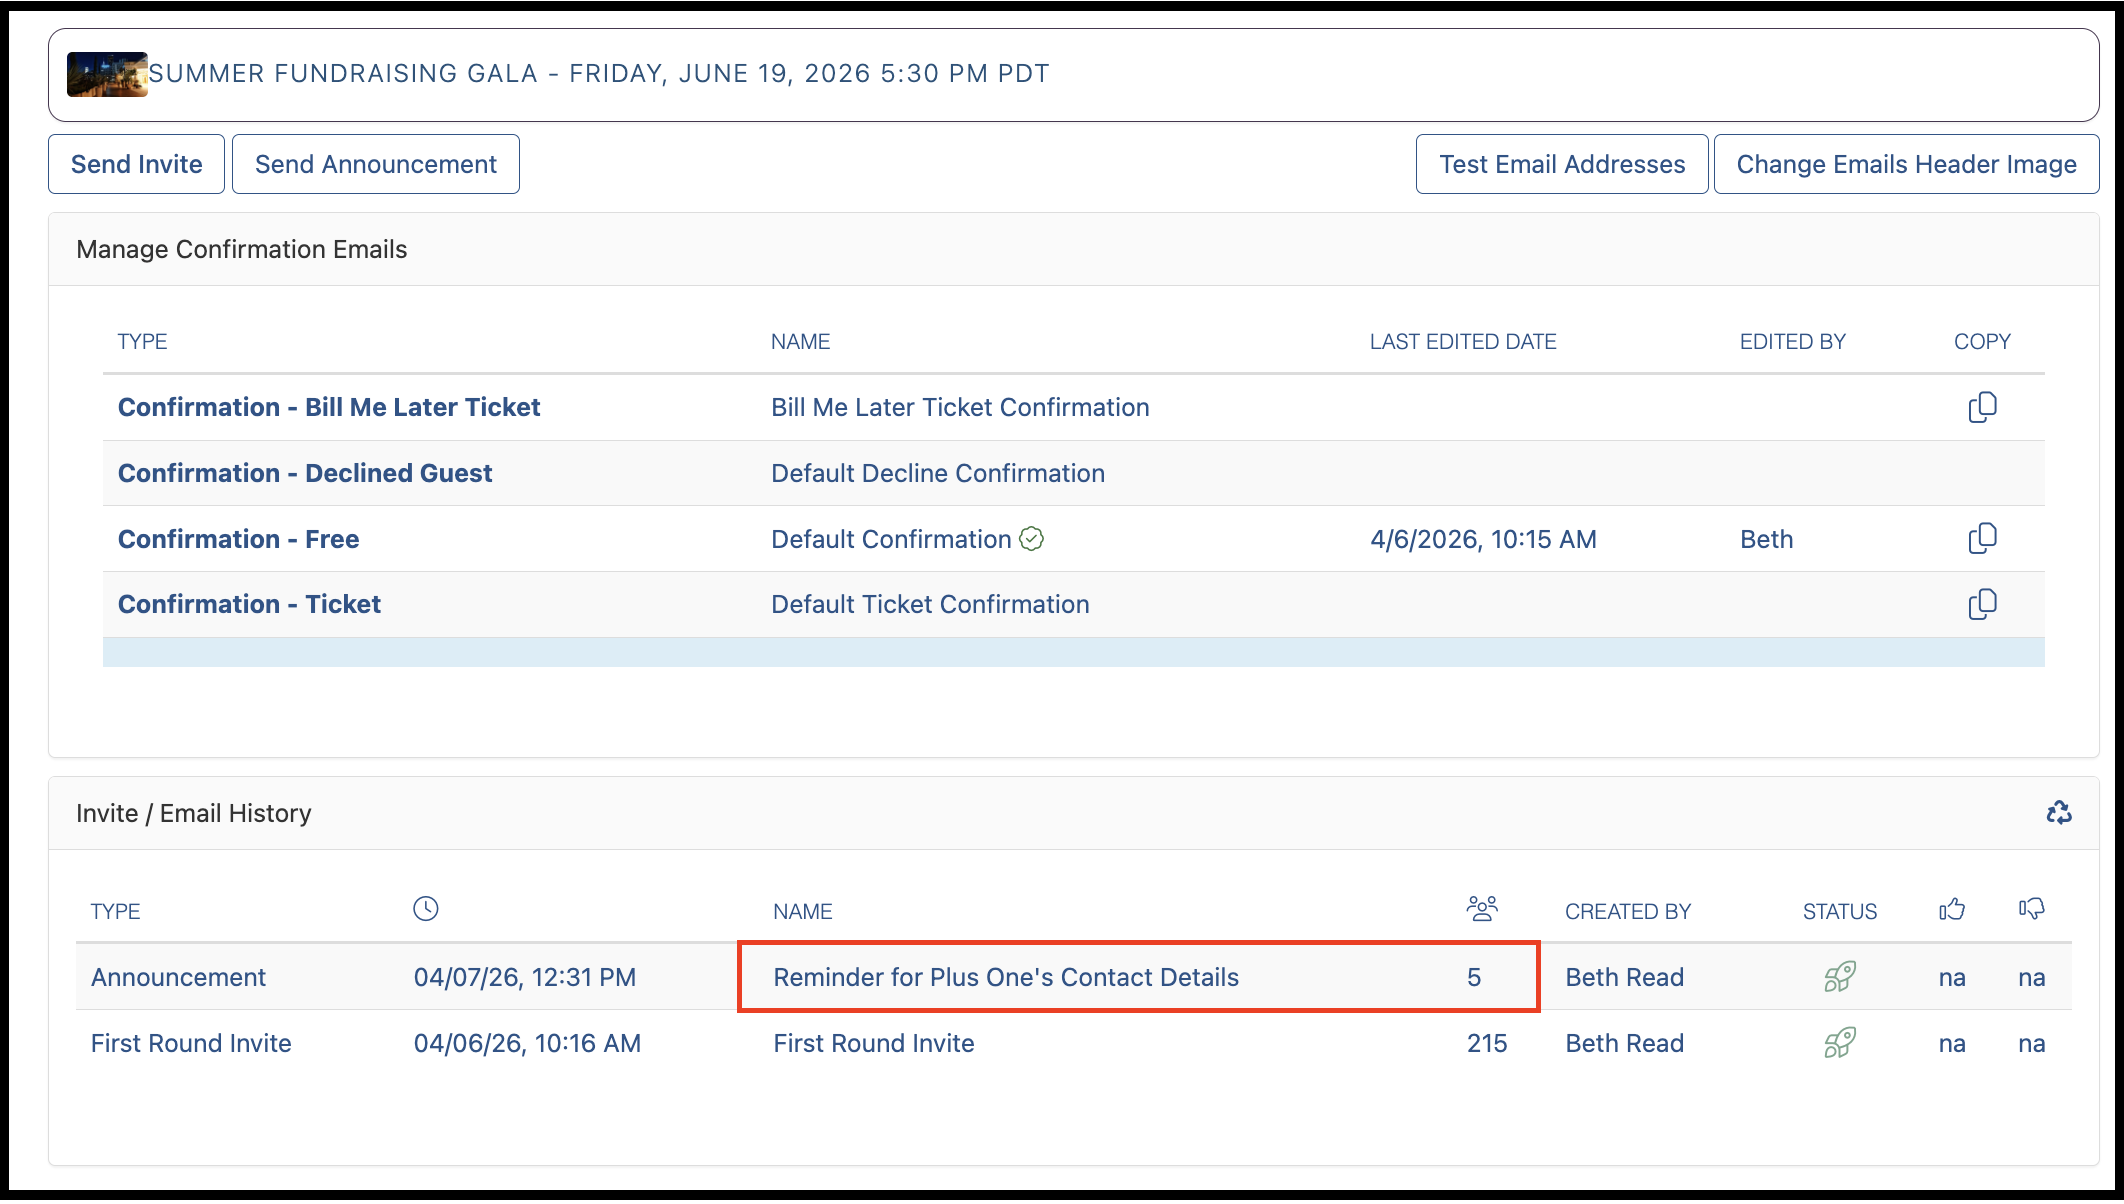This screenshot has height=1204, width=2124.
Task: Open the Summer Fundraising Gala event thumbnail
Action: (107, 74)
